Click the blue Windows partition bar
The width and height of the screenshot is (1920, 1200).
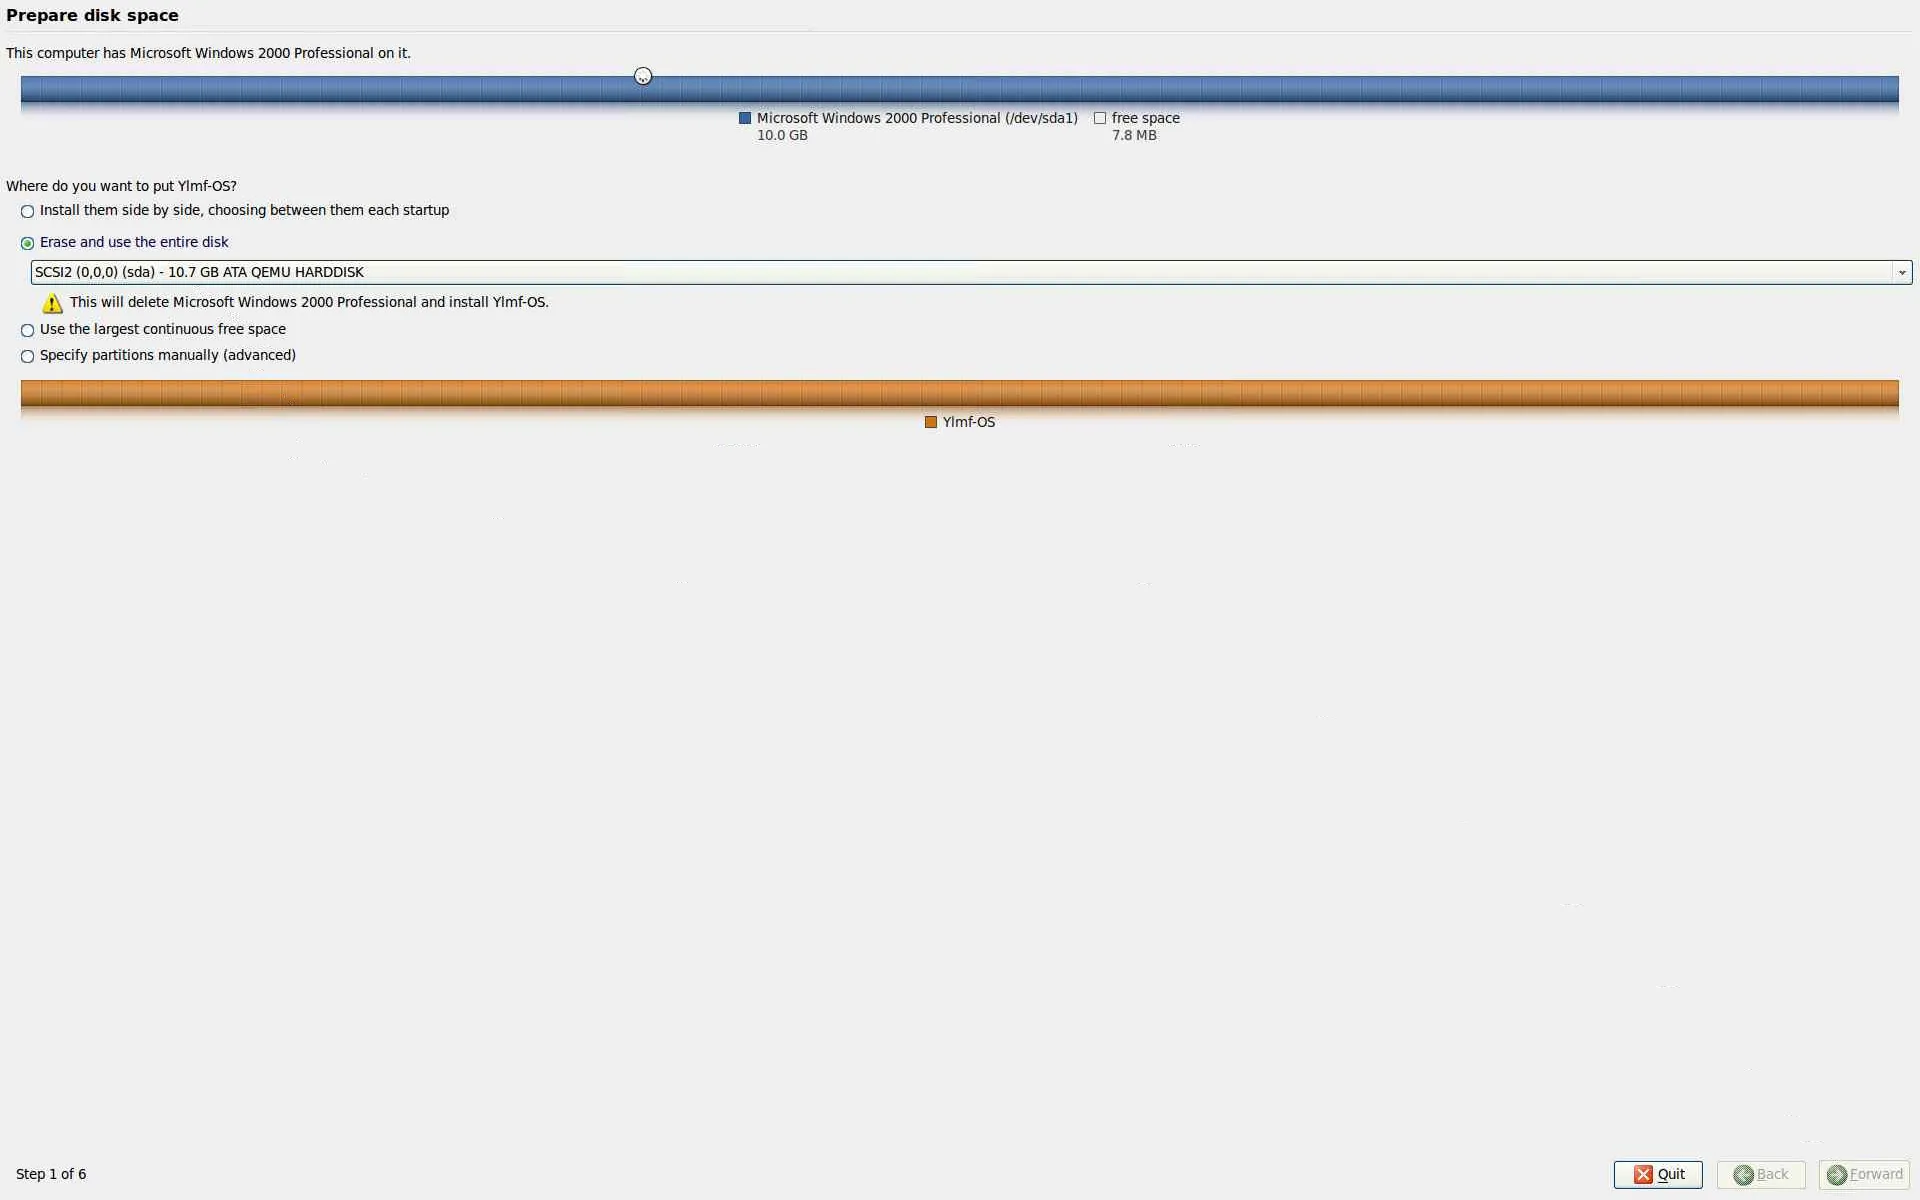pyautogui.click(x=960, y=90)
